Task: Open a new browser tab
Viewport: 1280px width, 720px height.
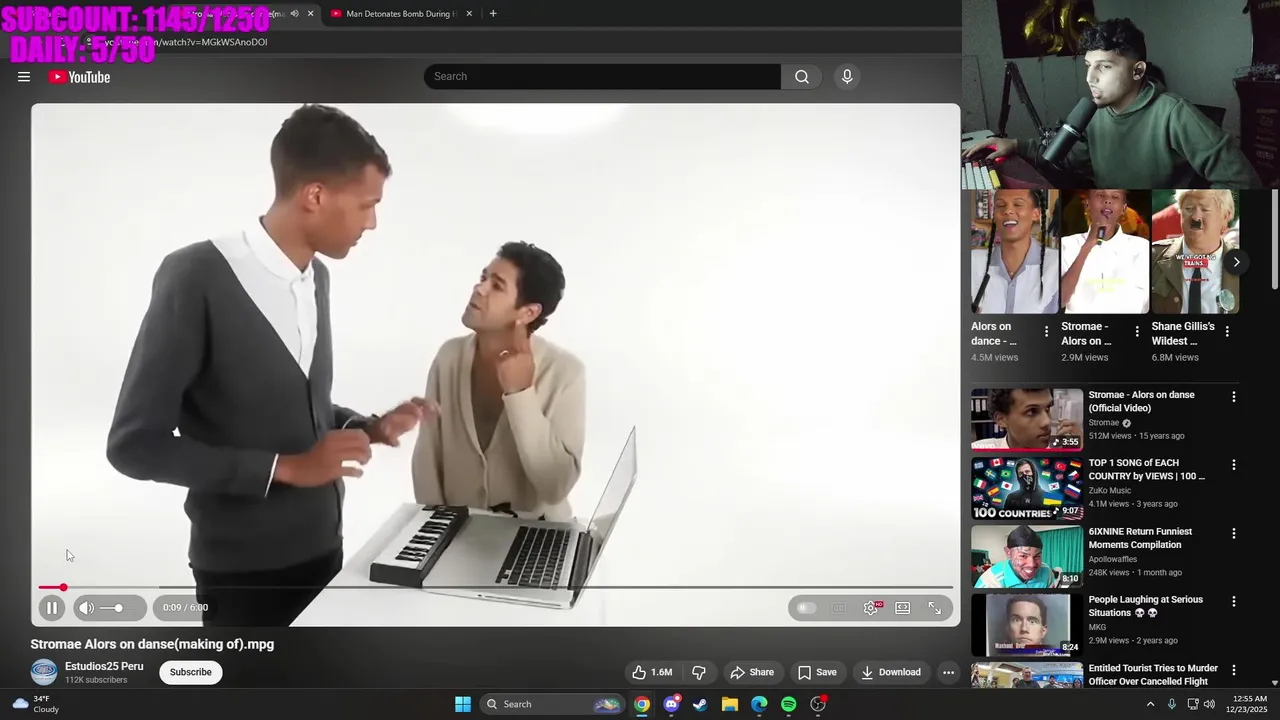Action: tap(493, 14)
